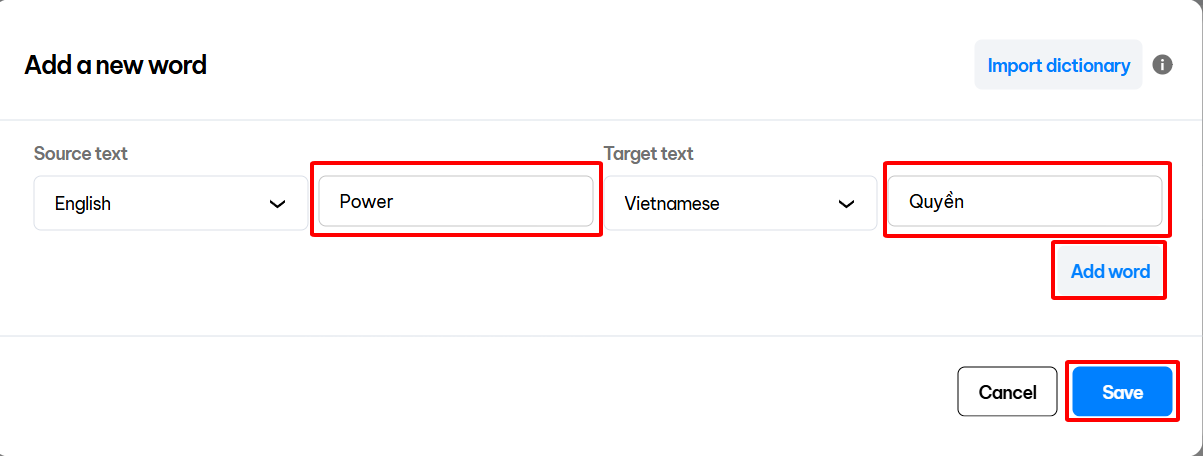Click the "Target text" label
The height and width of the screenshot is (456, 1203).
pos(649,153)
